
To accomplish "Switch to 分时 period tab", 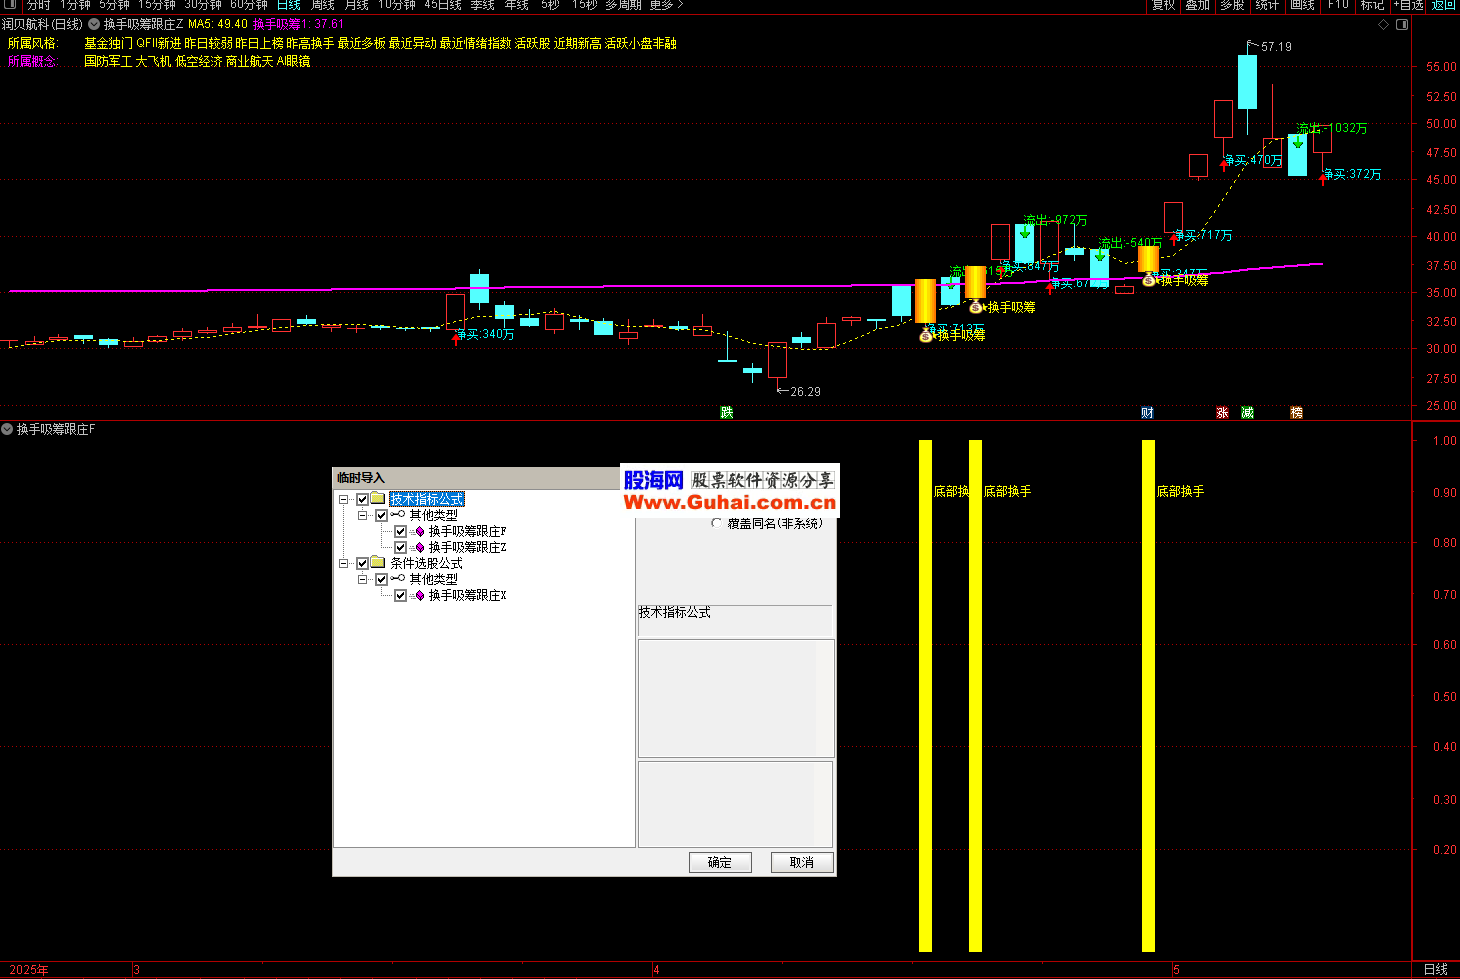I will coord(38,5).
